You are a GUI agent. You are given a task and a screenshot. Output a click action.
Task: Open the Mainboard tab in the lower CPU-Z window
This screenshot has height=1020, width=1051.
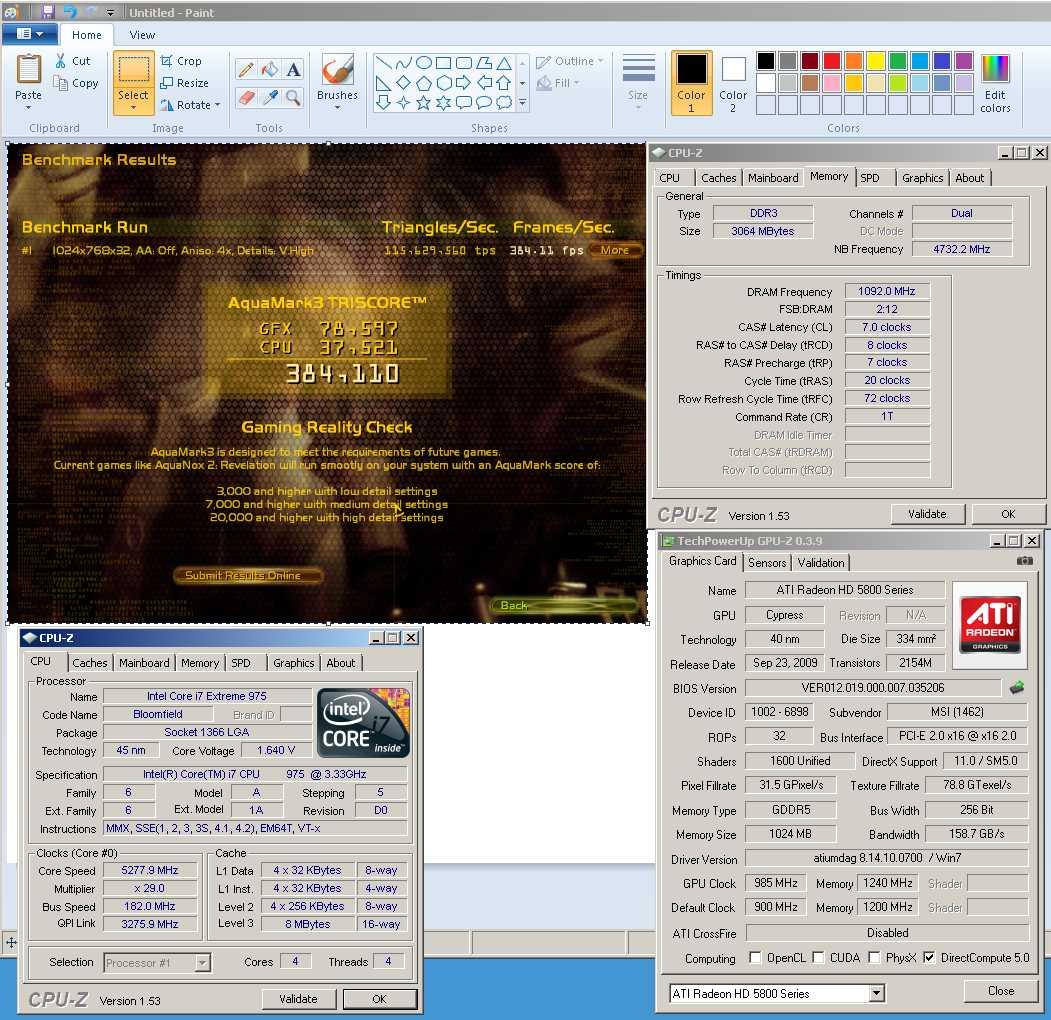point(144,663)
